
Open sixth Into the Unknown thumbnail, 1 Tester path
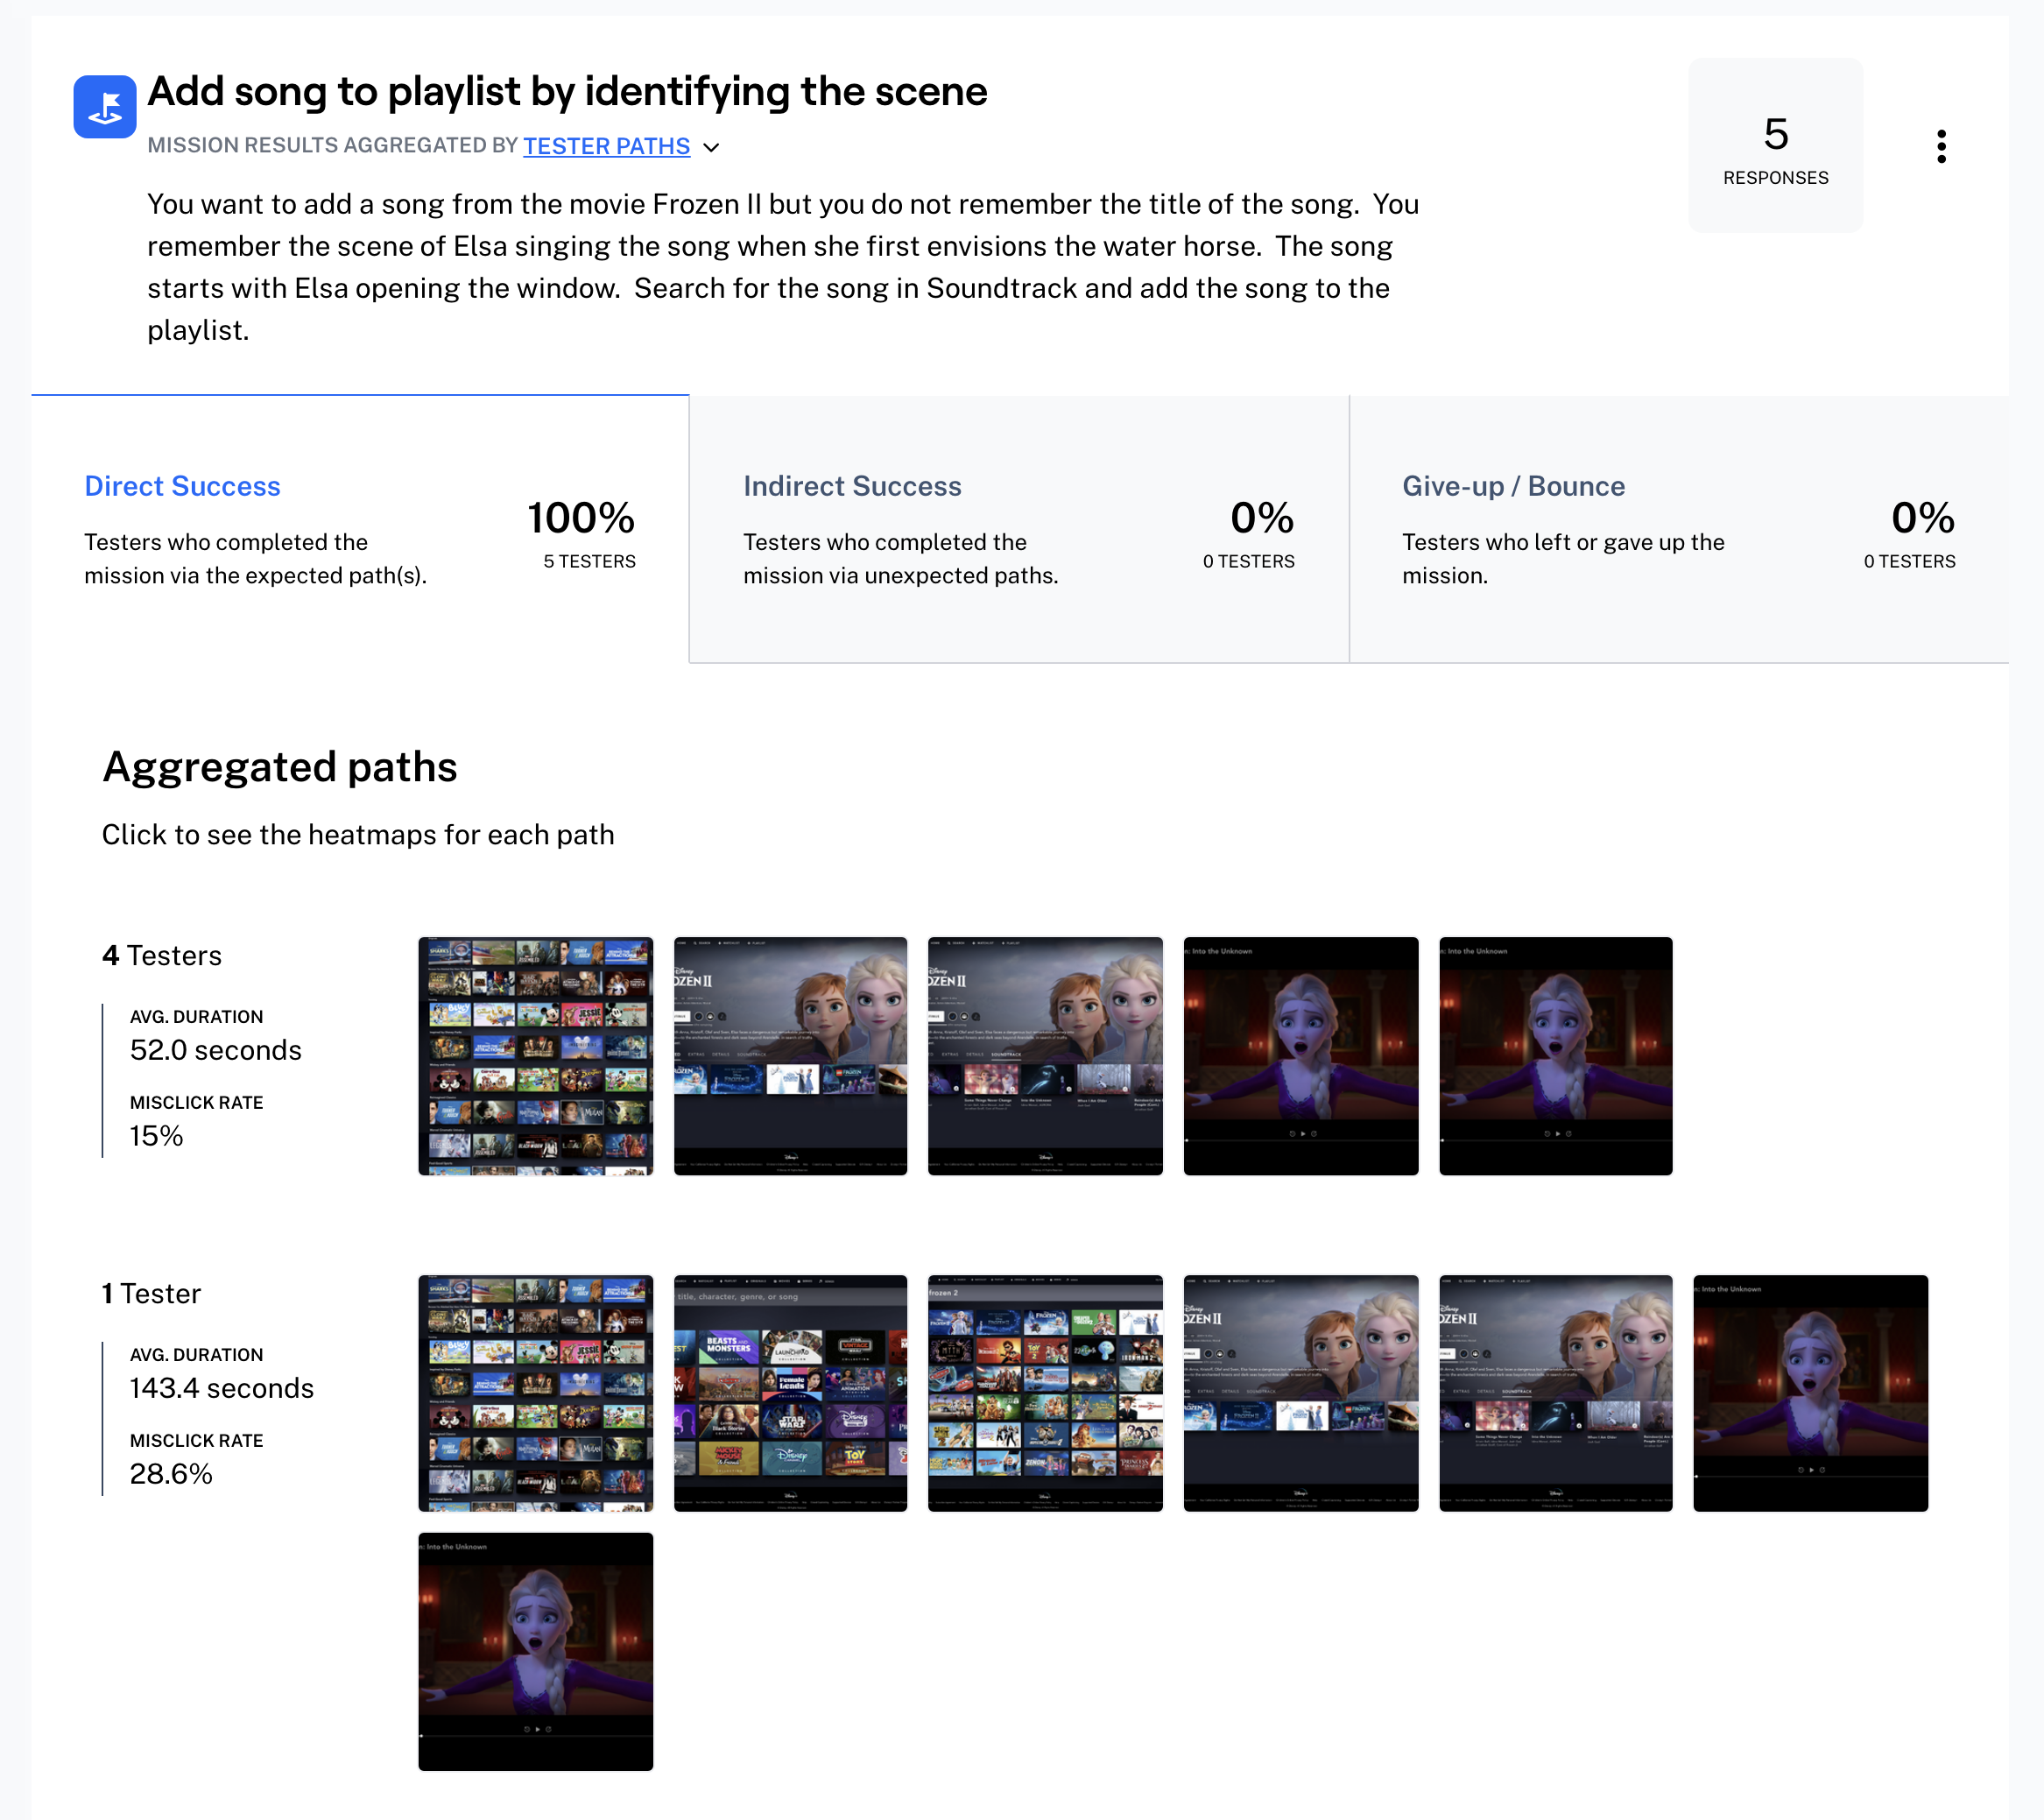pos(1810,1392)
